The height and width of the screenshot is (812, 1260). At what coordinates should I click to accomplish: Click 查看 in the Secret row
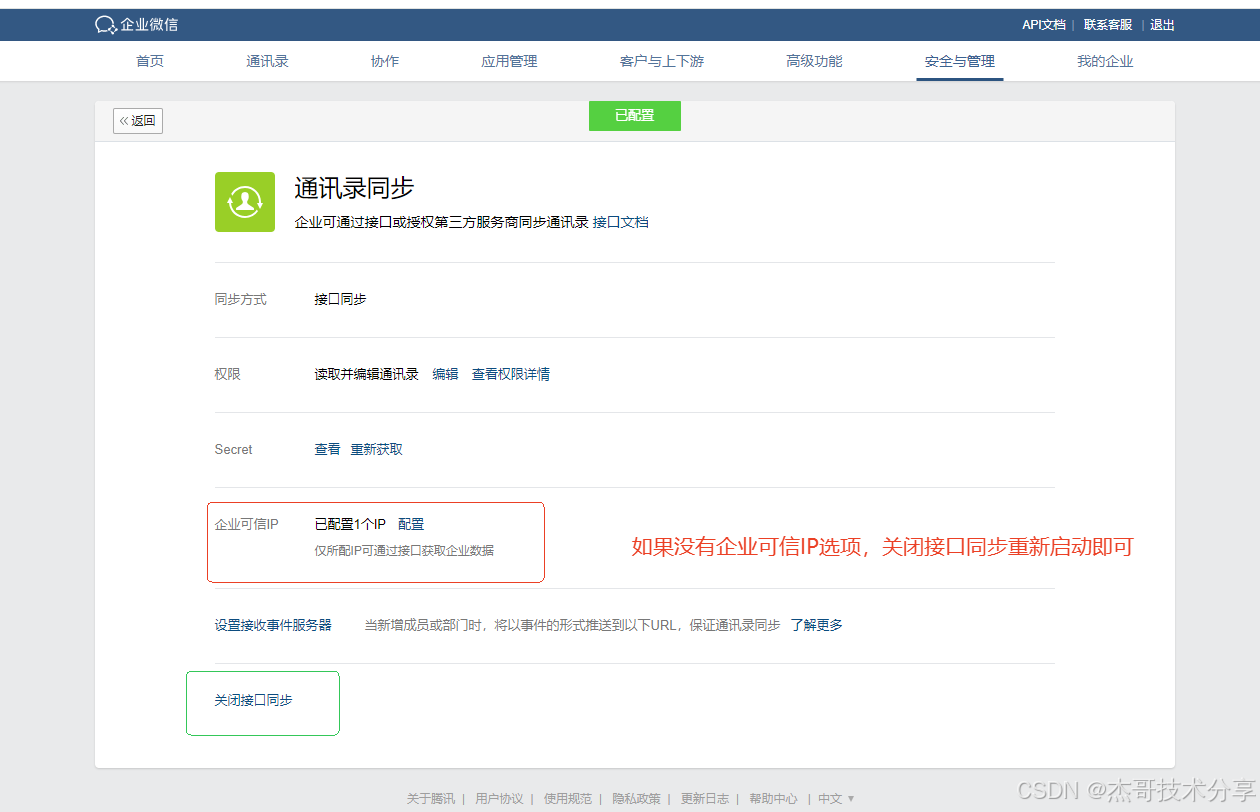(327, 449)
